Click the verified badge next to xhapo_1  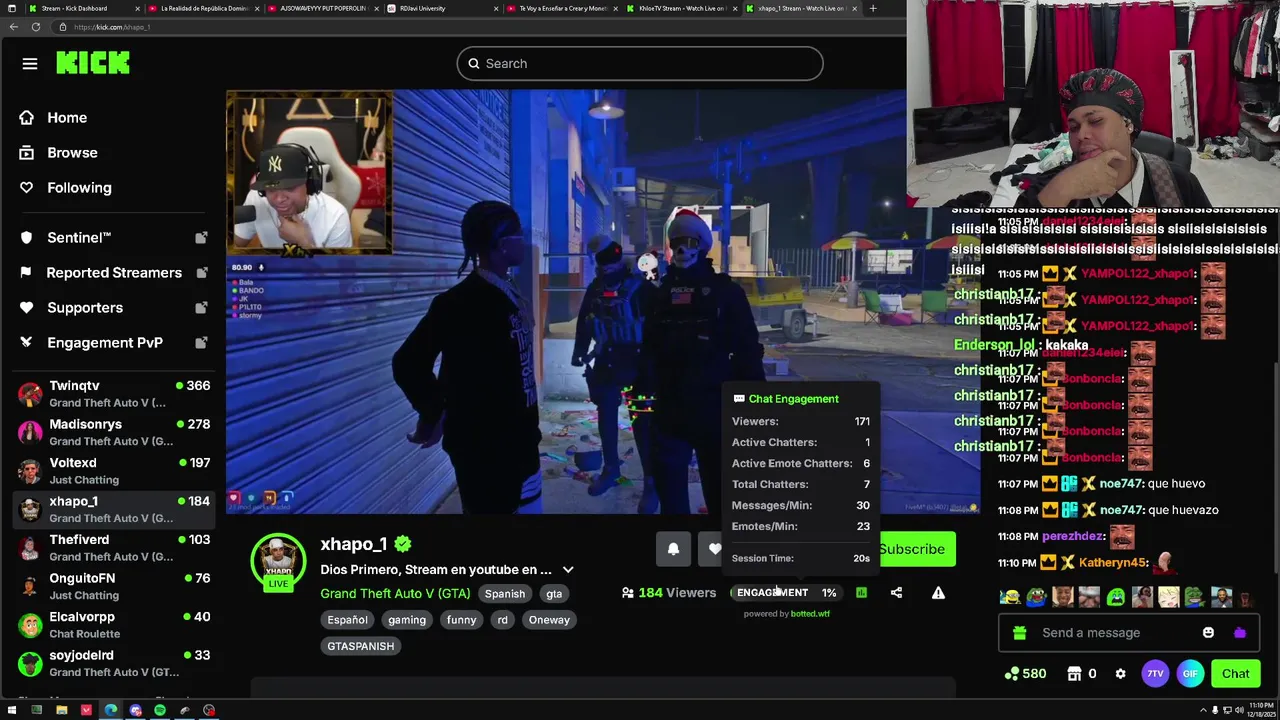pyautogui.click(x=403, y=544)
